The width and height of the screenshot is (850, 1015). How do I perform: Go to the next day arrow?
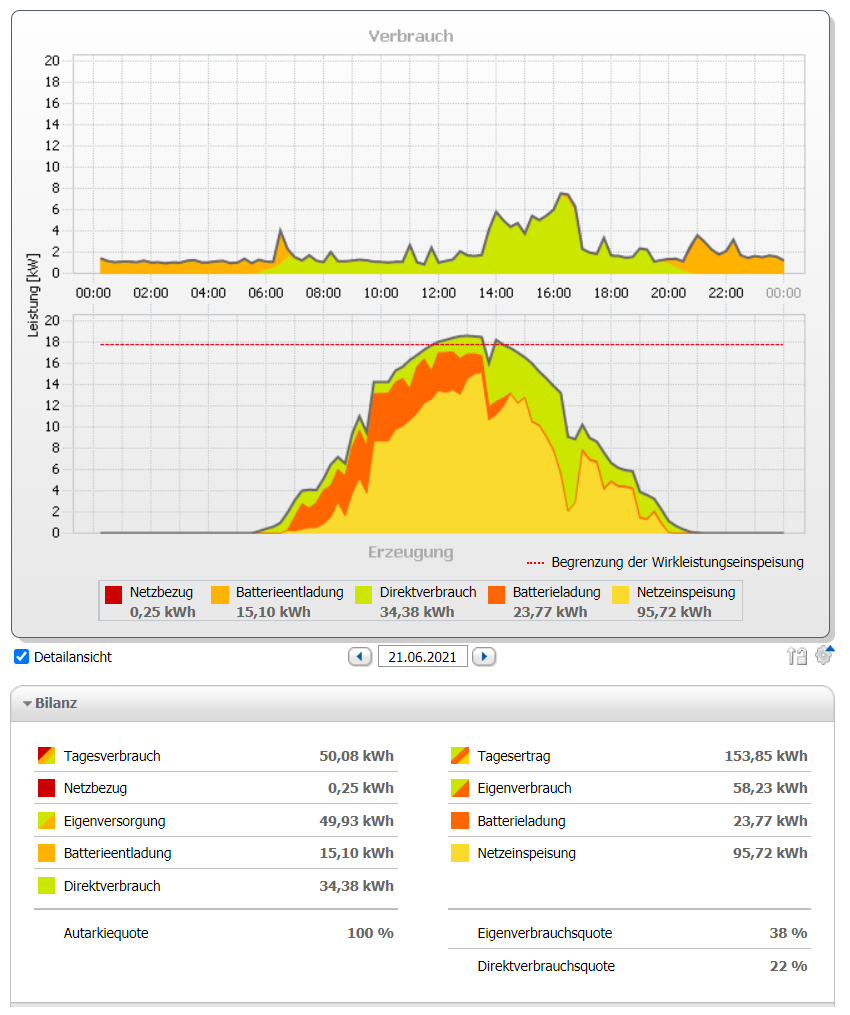coord(484,657)
